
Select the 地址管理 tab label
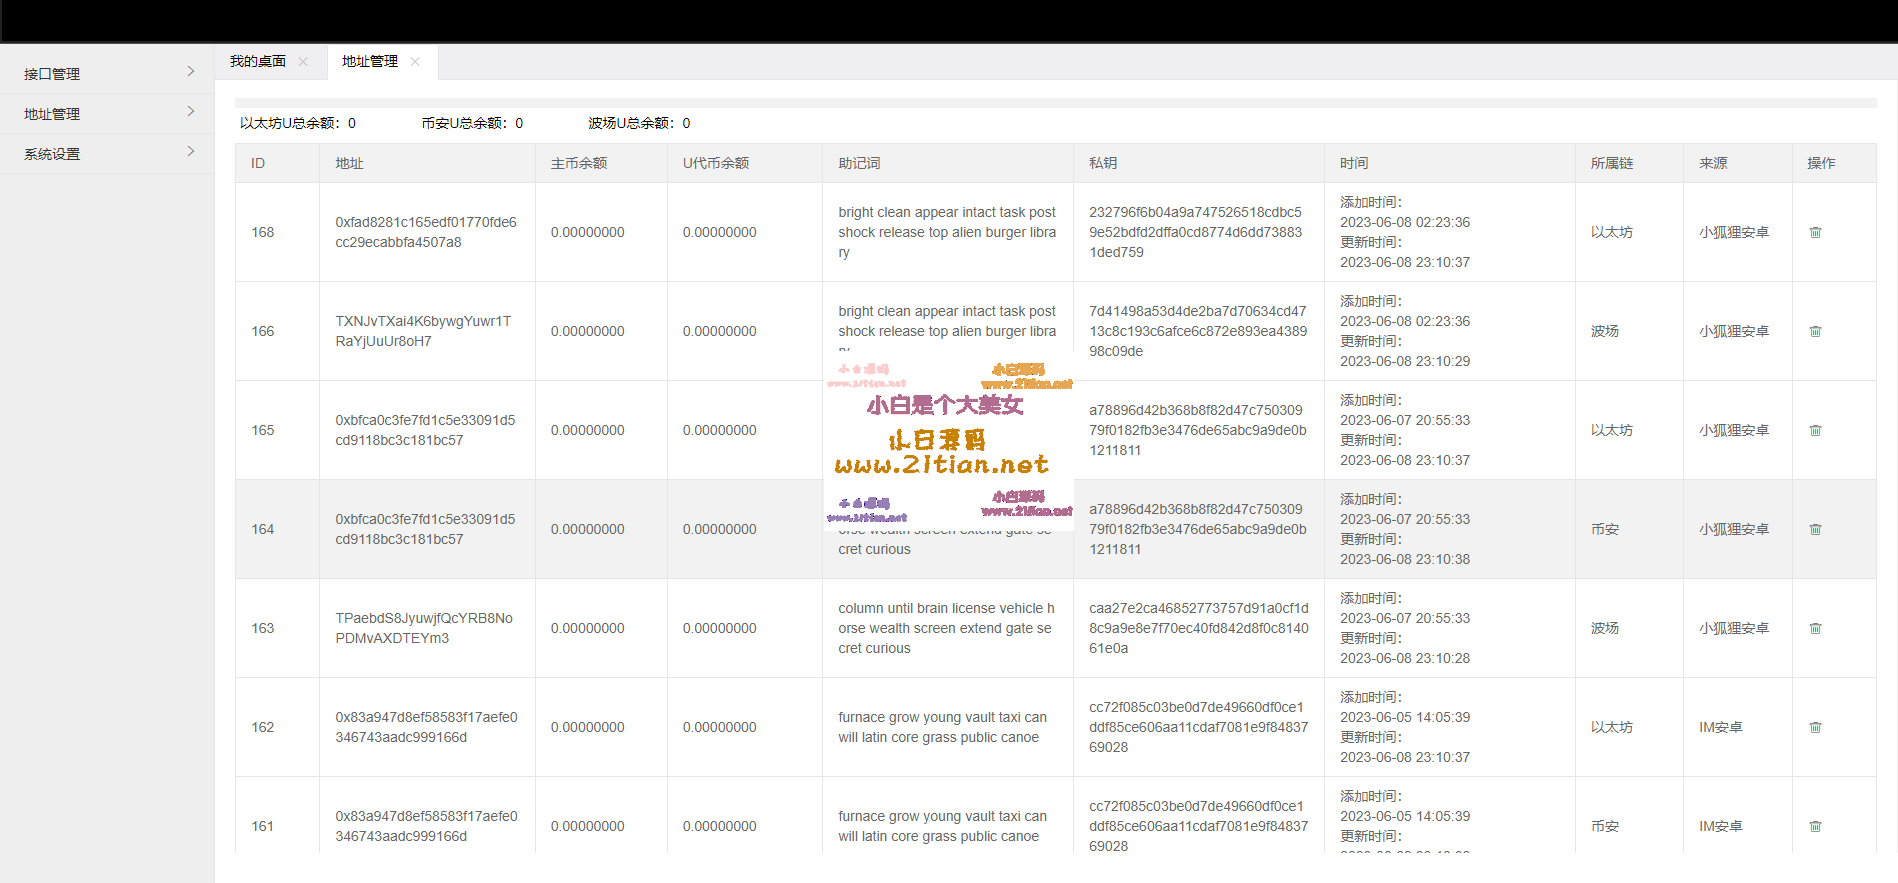[370, 62]
